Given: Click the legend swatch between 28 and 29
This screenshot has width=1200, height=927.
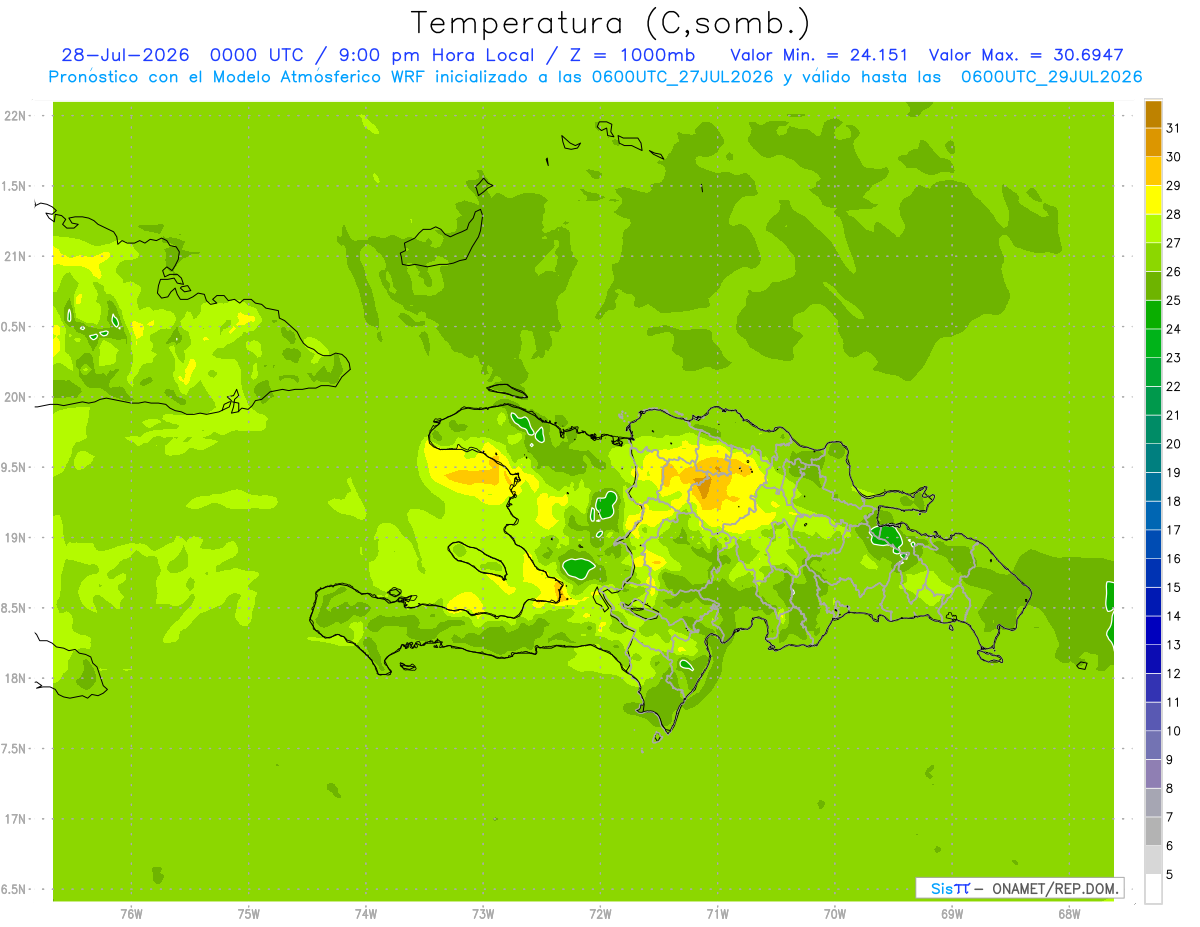Looking at the screenshot, I should [1153, 200].
